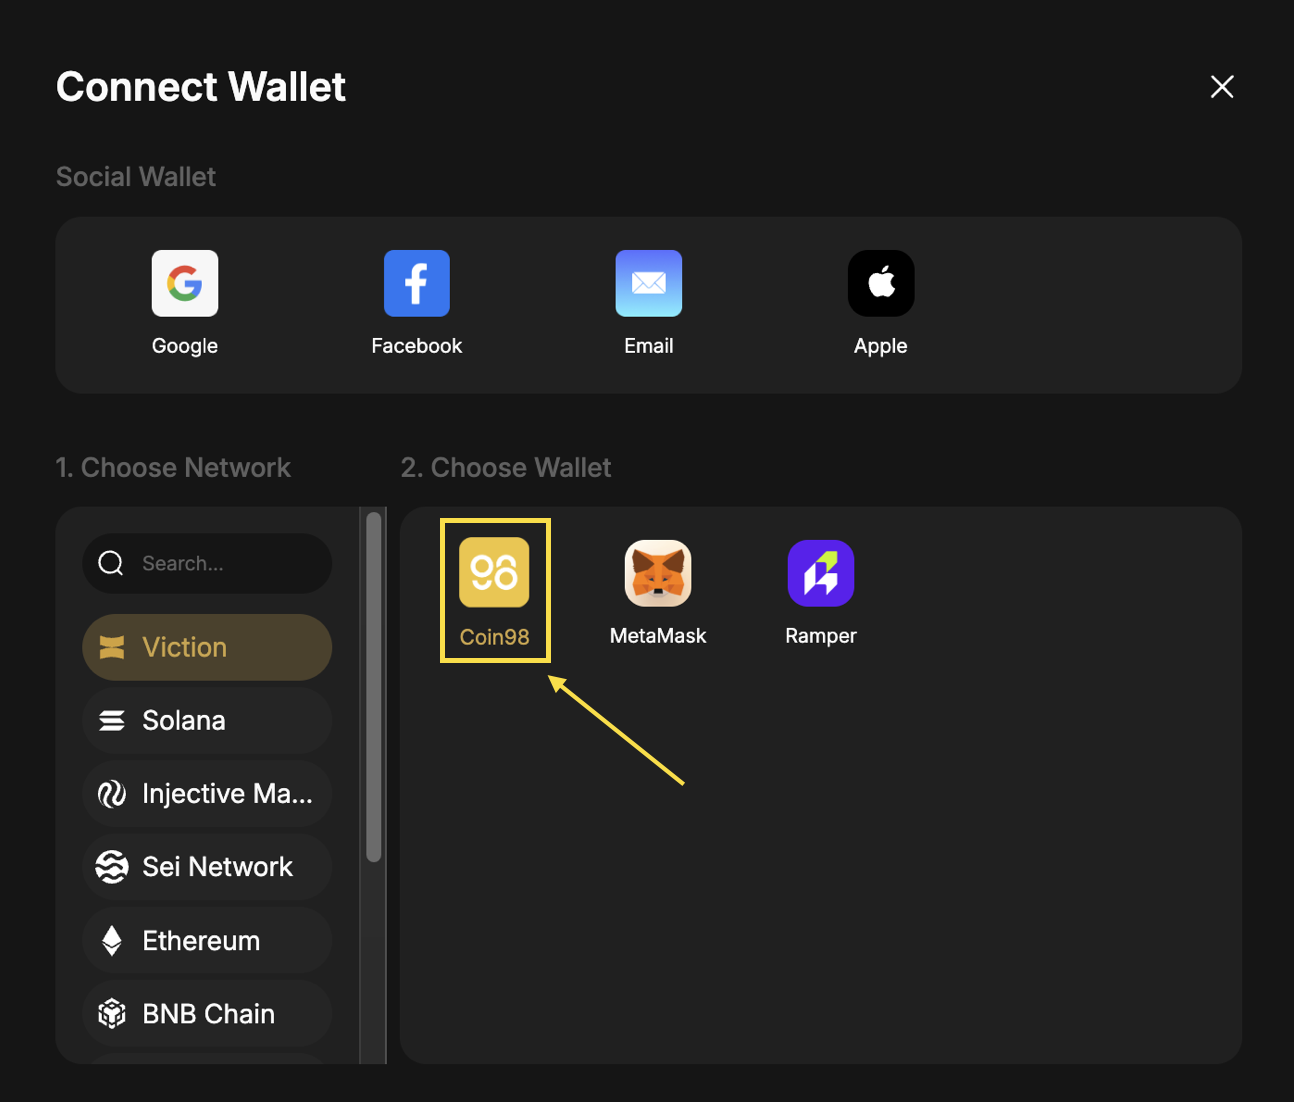Switch to the Solana network

207,720
